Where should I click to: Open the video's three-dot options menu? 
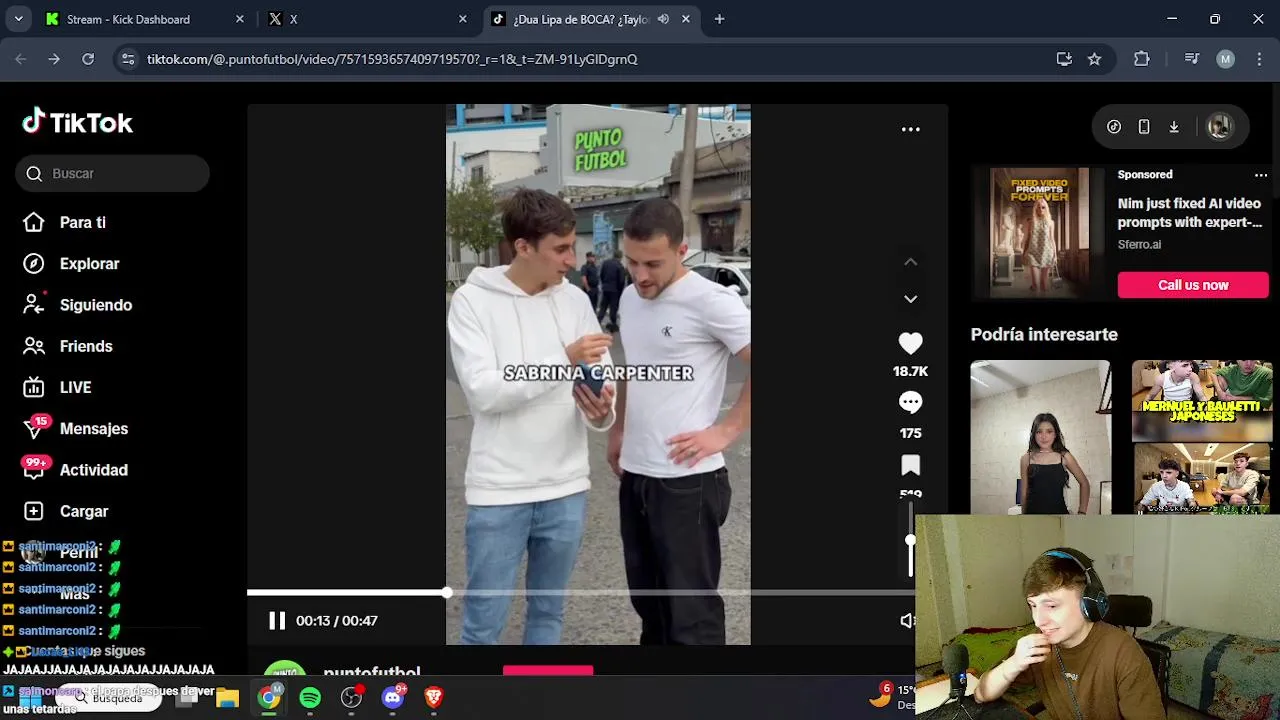pos(910,129)
